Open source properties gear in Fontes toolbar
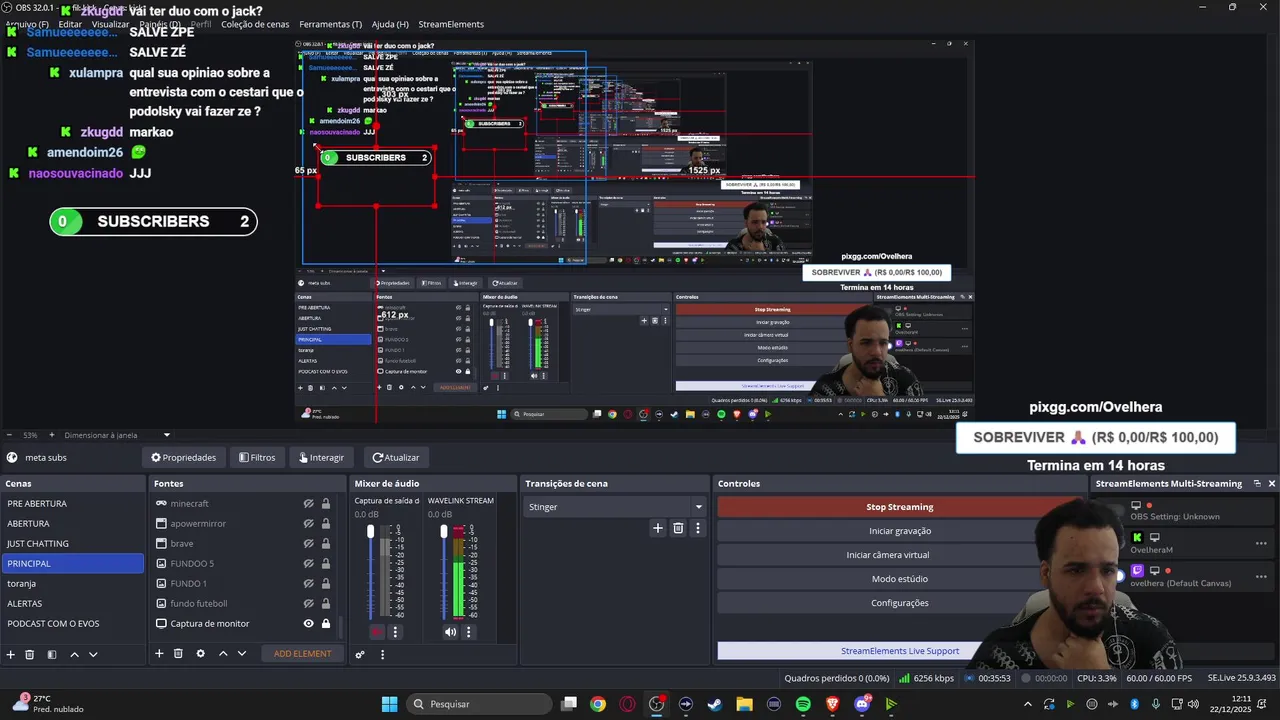 point(200,654)
